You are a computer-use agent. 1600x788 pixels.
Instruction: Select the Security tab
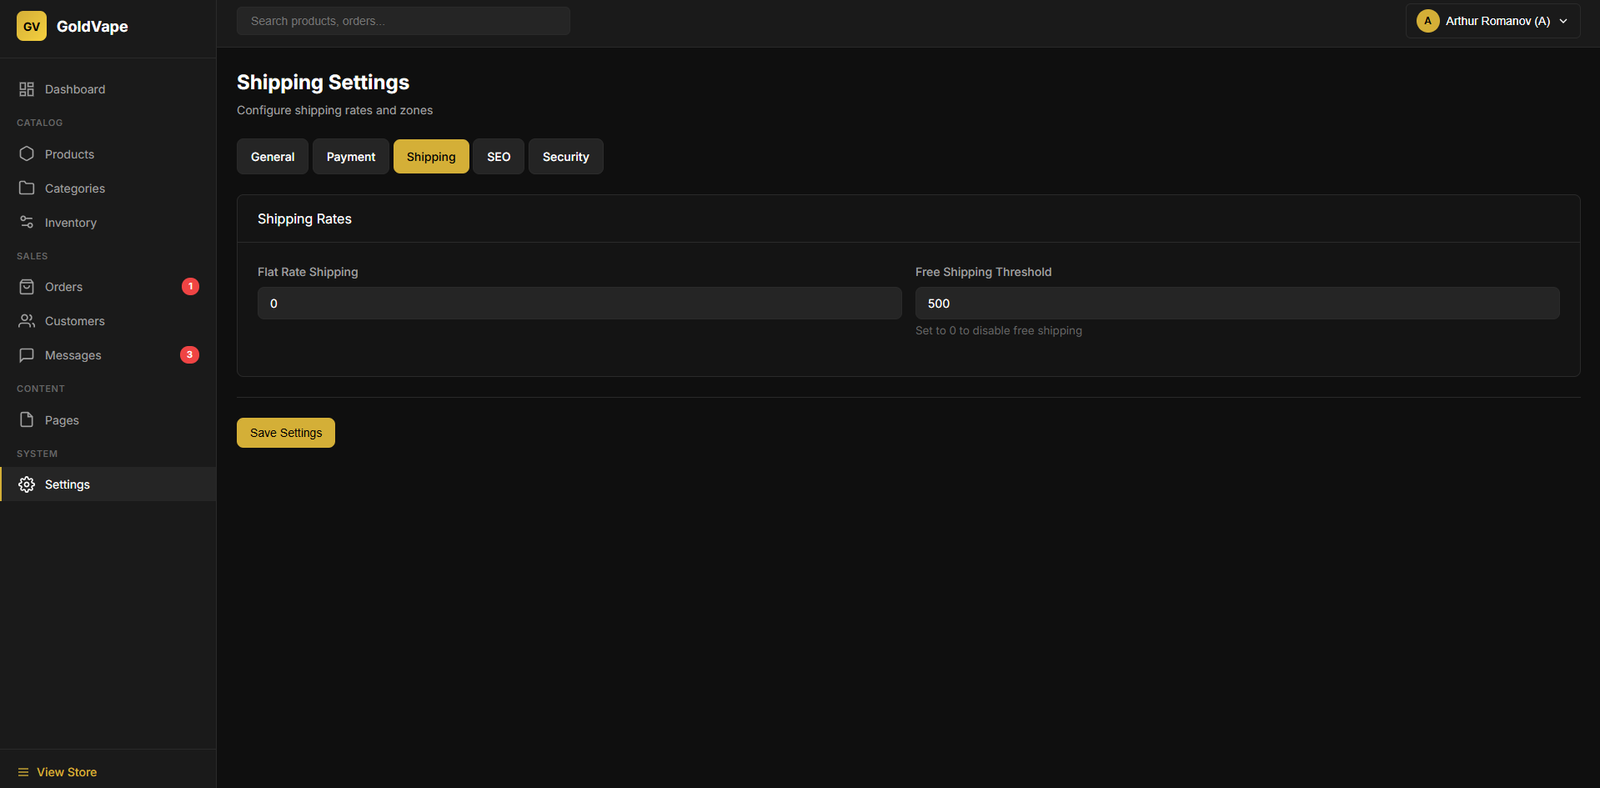pos(565,157)
